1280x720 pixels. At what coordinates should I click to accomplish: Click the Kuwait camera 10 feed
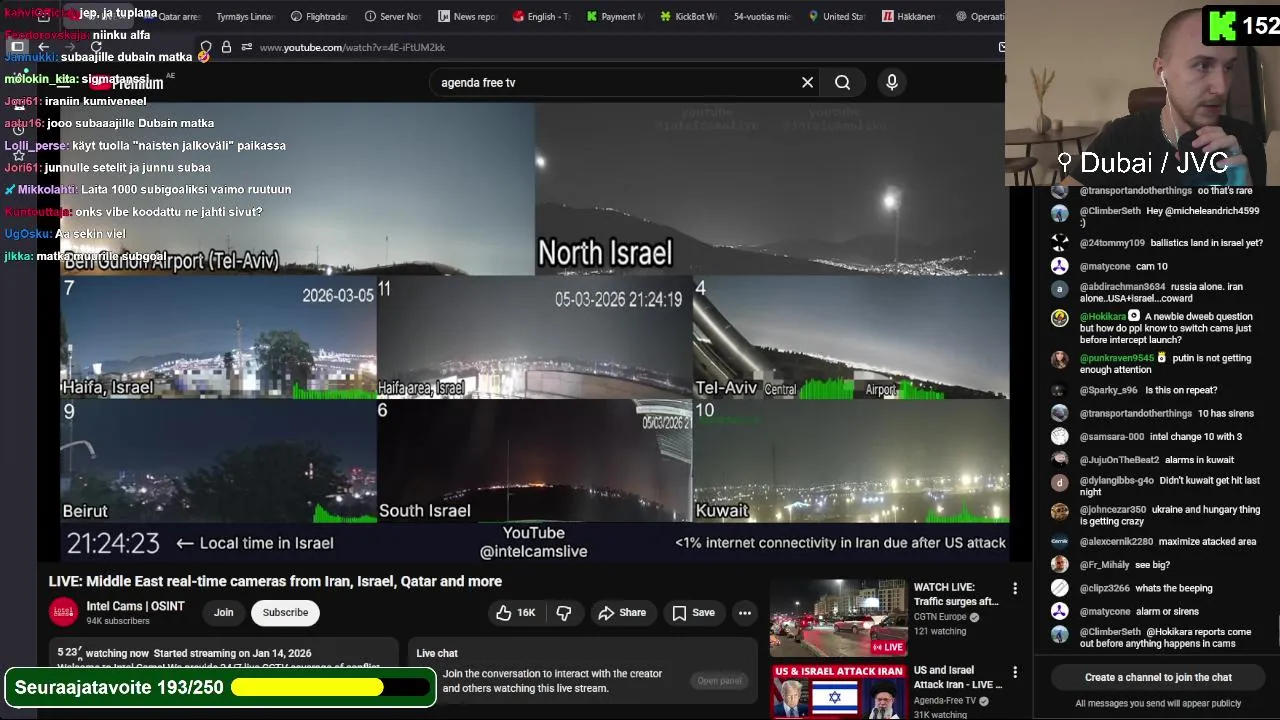click(x=851, y=461)
